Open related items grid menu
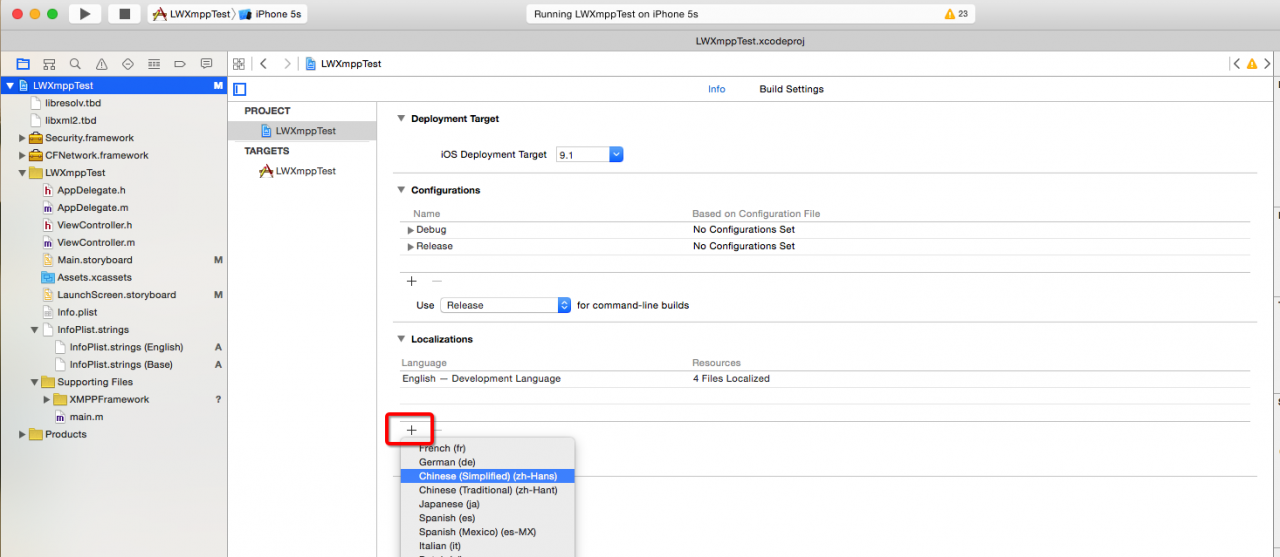 pyautogui.click(x=239, y=63)
